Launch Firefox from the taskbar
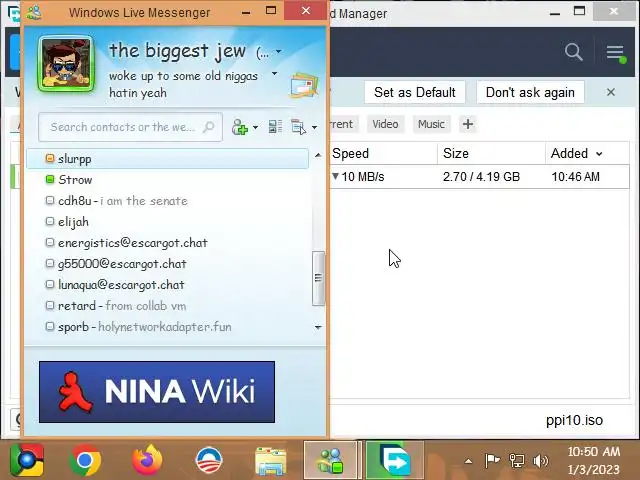The height and width of the screenshot is (480, 640). pyautogui.click(x=147, y=460)
